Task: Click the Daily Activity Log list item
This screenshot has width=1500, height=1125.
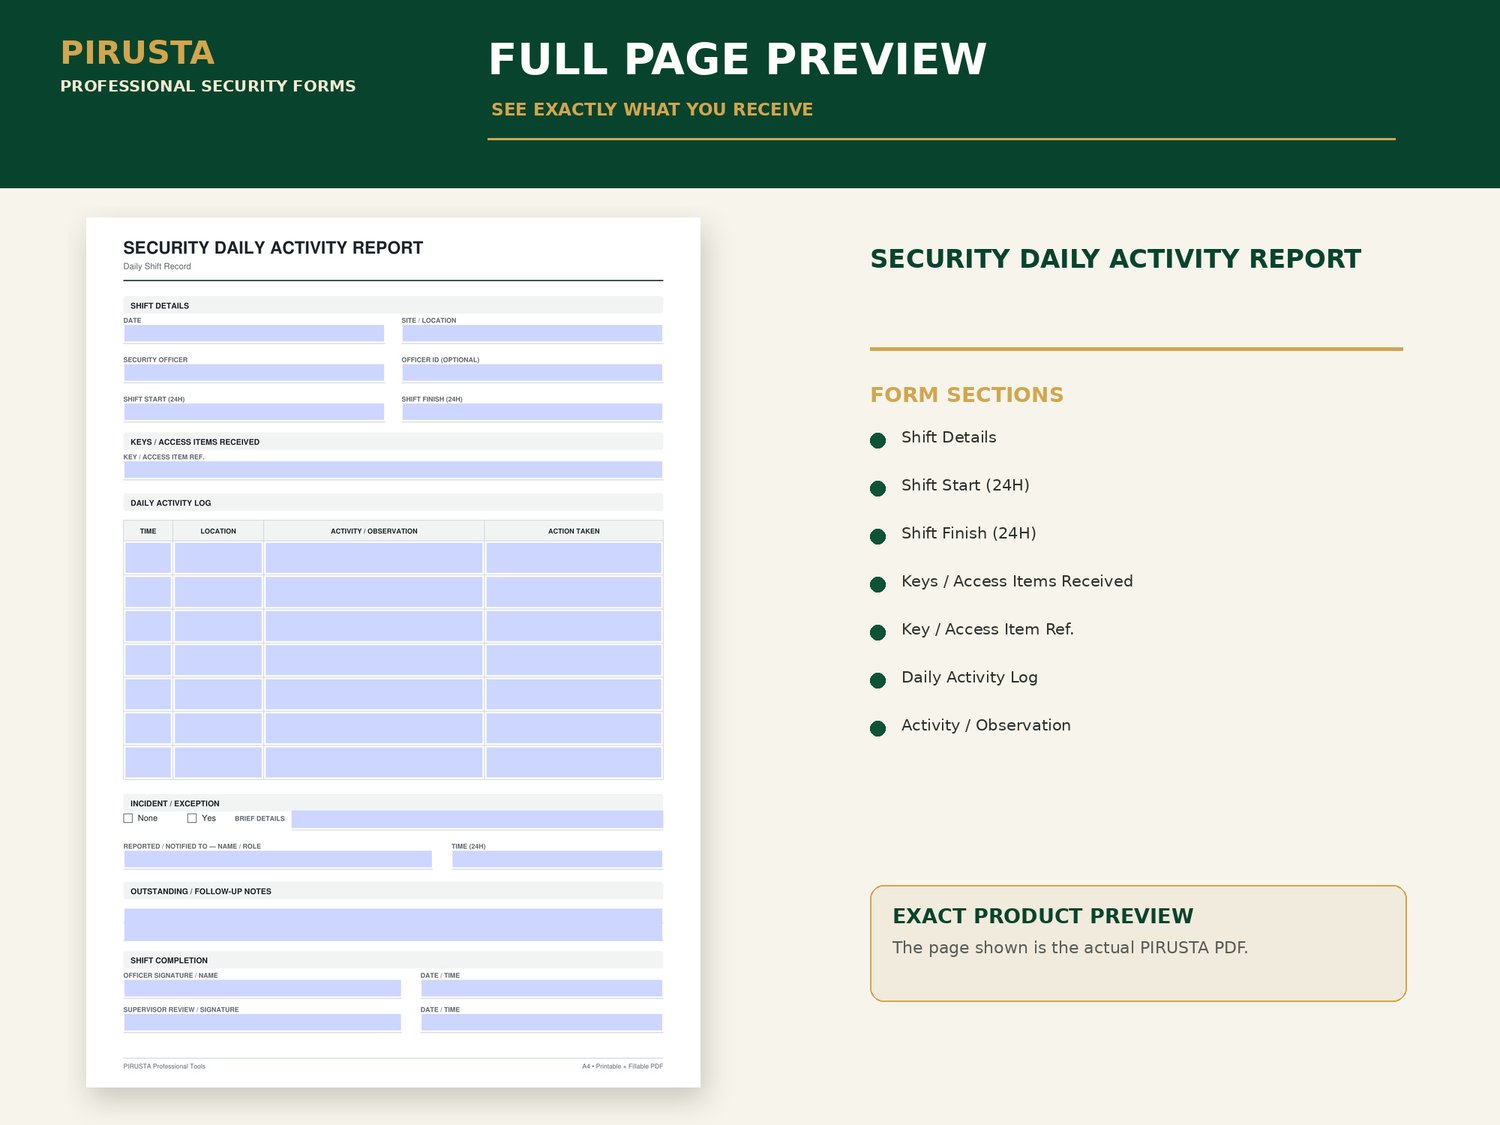Action: (x=970, y=677)
